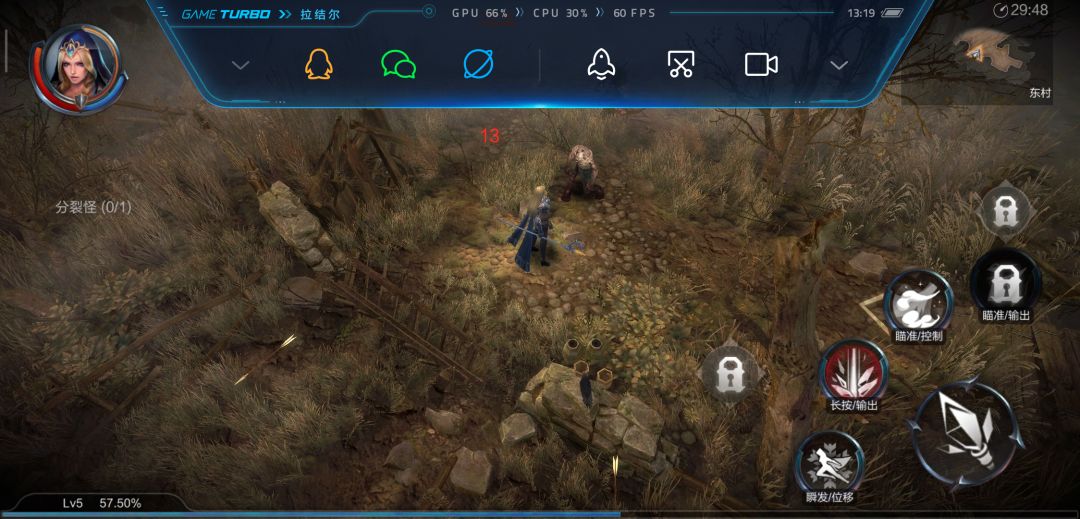Activate the 长按/输出 red skill
This screenshot has width=1080, height=519.
pos(854,374)
